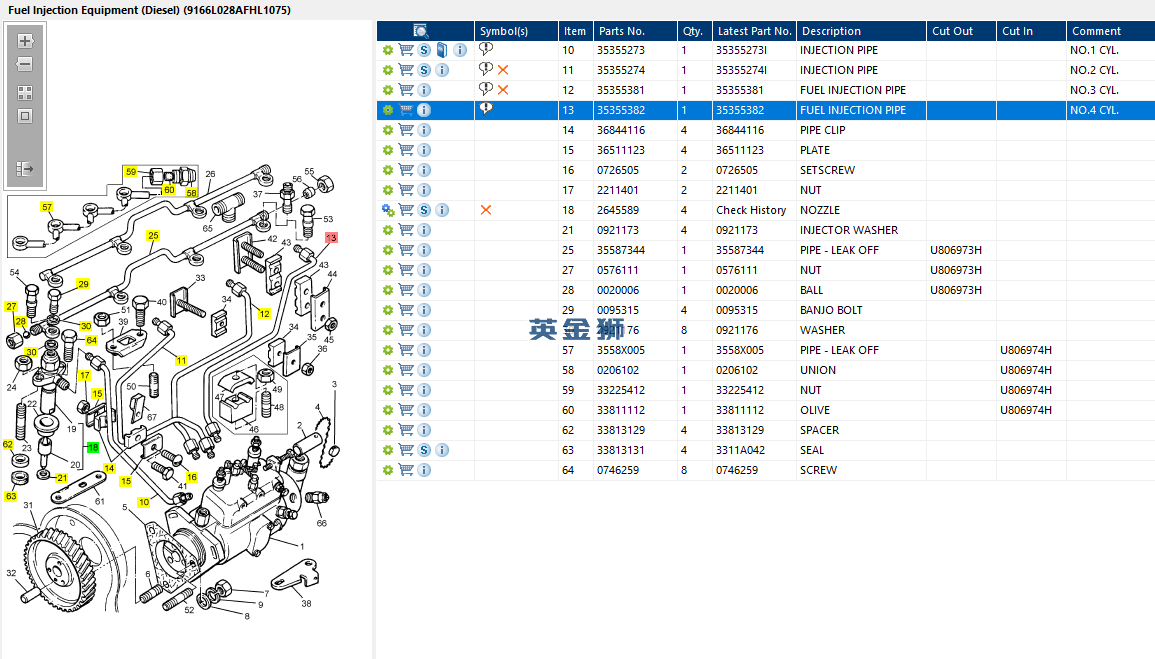1155x659 pixels.
Task: Click the four-squares grid view icon
Action: coord(25,93)
